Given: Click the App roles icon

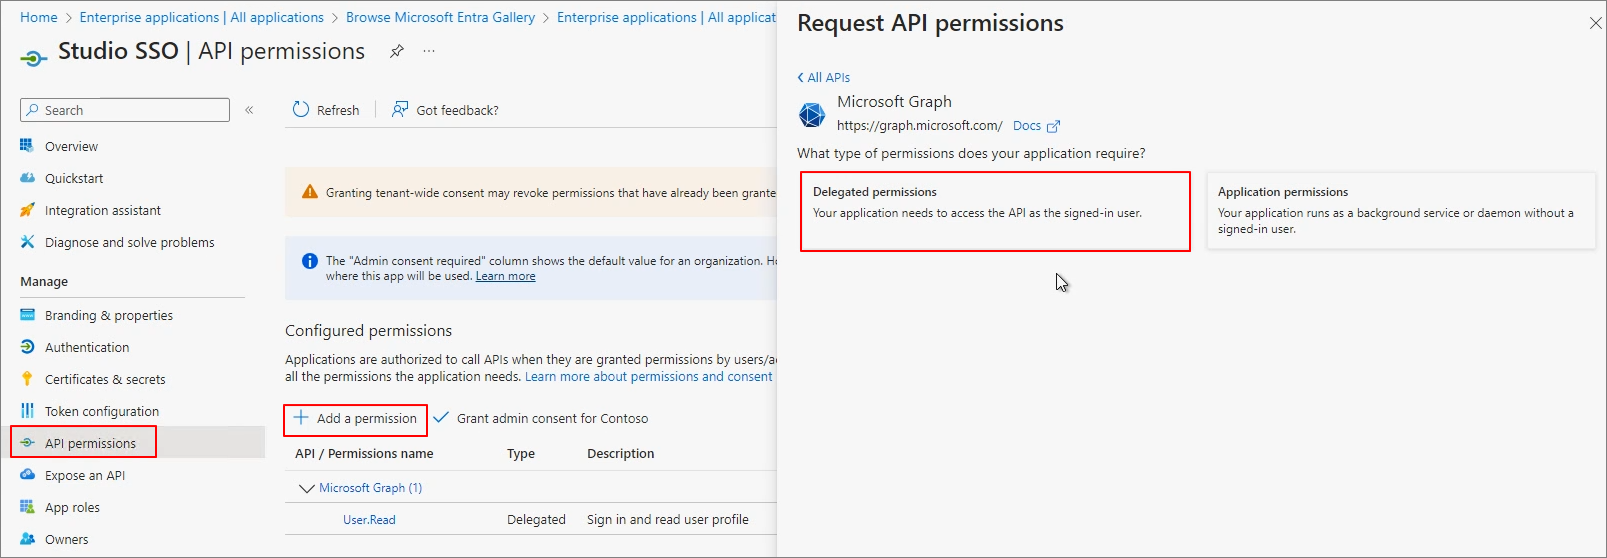Looking at the screenshot, I should click(27, 507).
